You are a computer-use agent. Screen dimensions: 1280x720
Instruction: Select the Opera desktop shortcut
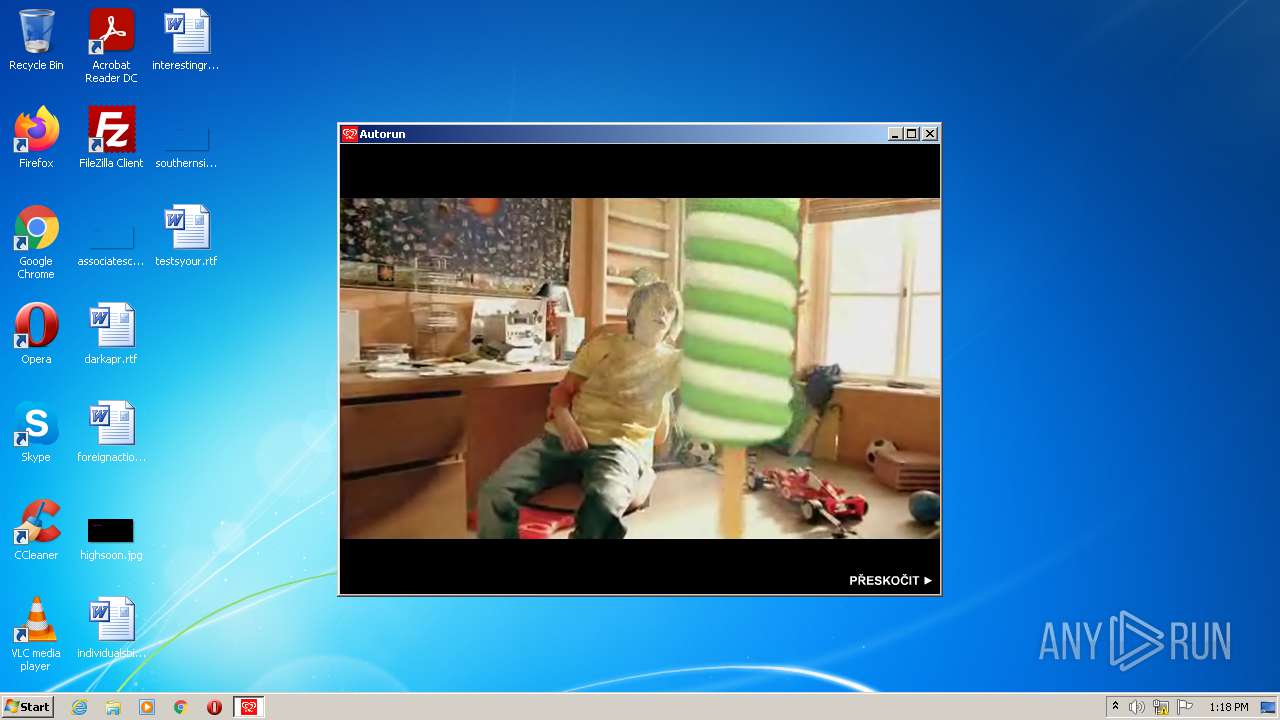coord(36,334)
